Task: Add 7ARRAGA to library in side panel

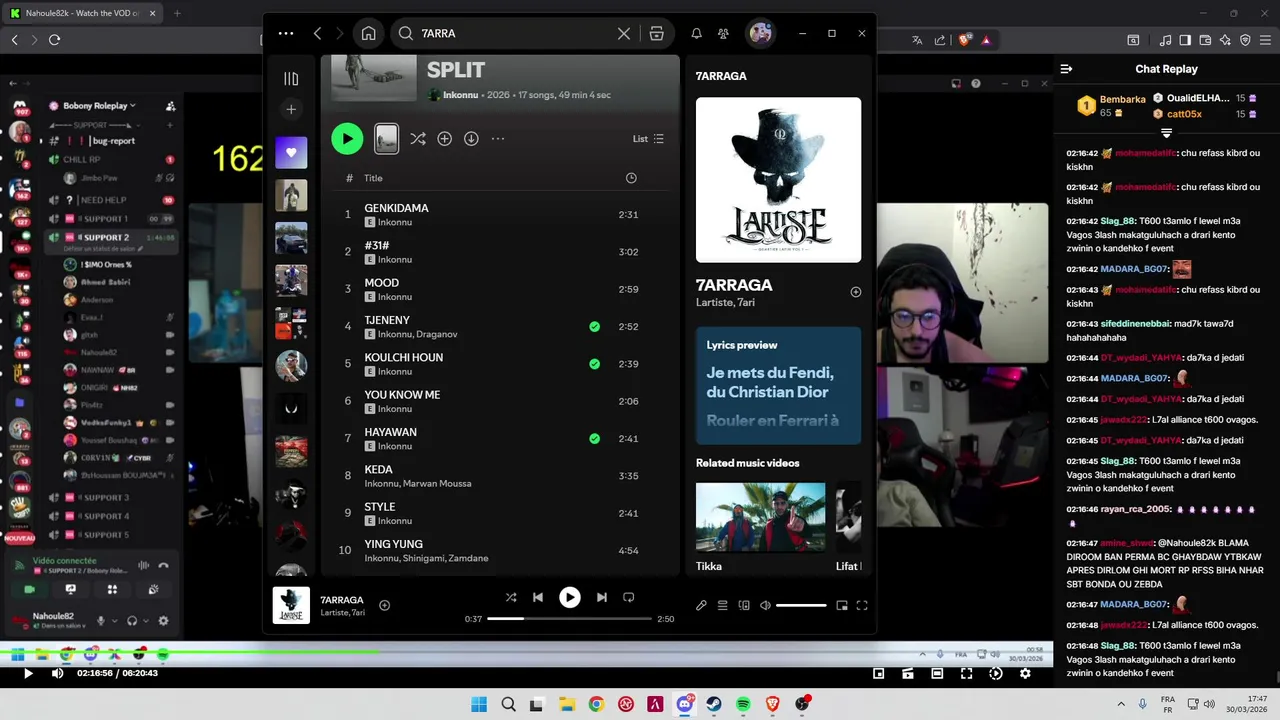Action: point(855,292)
